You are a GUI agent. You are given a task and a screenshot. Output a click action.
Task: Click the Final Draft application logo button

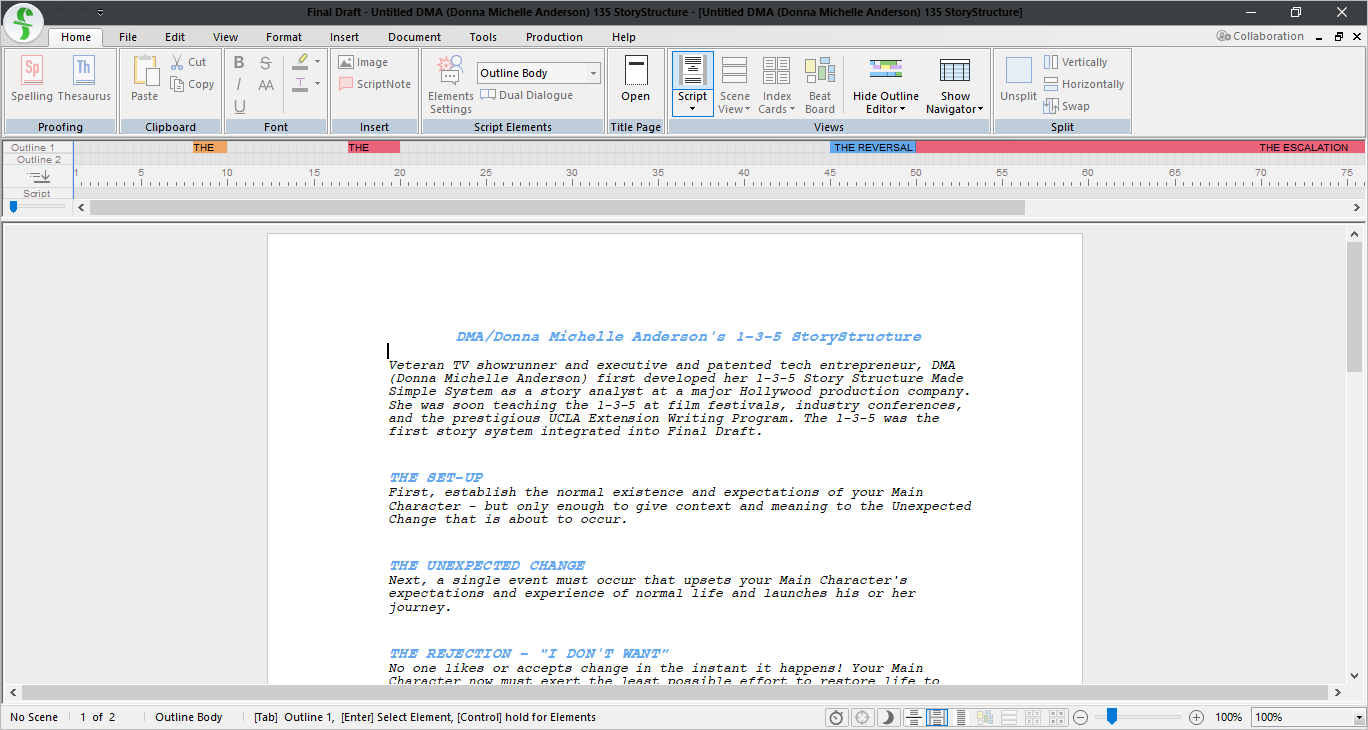coord(24,22)
